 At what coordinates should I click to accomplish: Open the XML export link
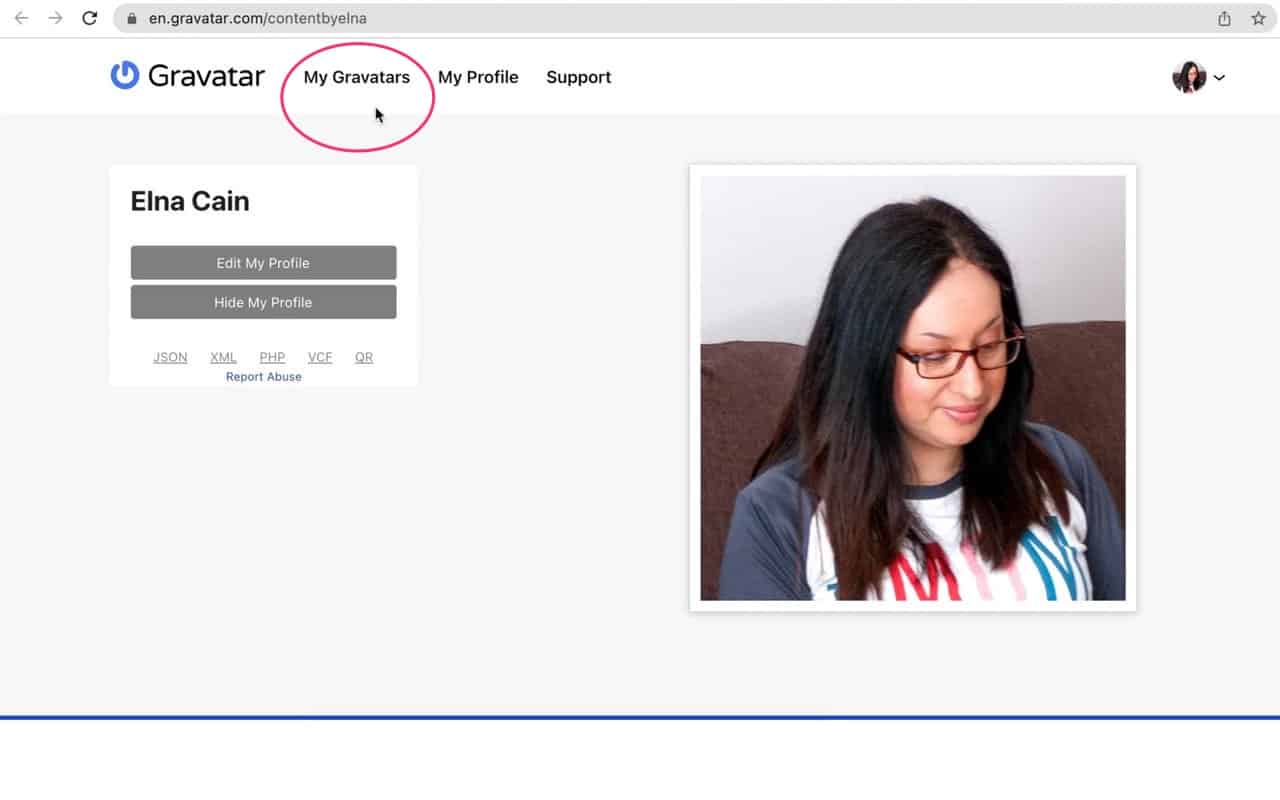click(x=223, y=357)
